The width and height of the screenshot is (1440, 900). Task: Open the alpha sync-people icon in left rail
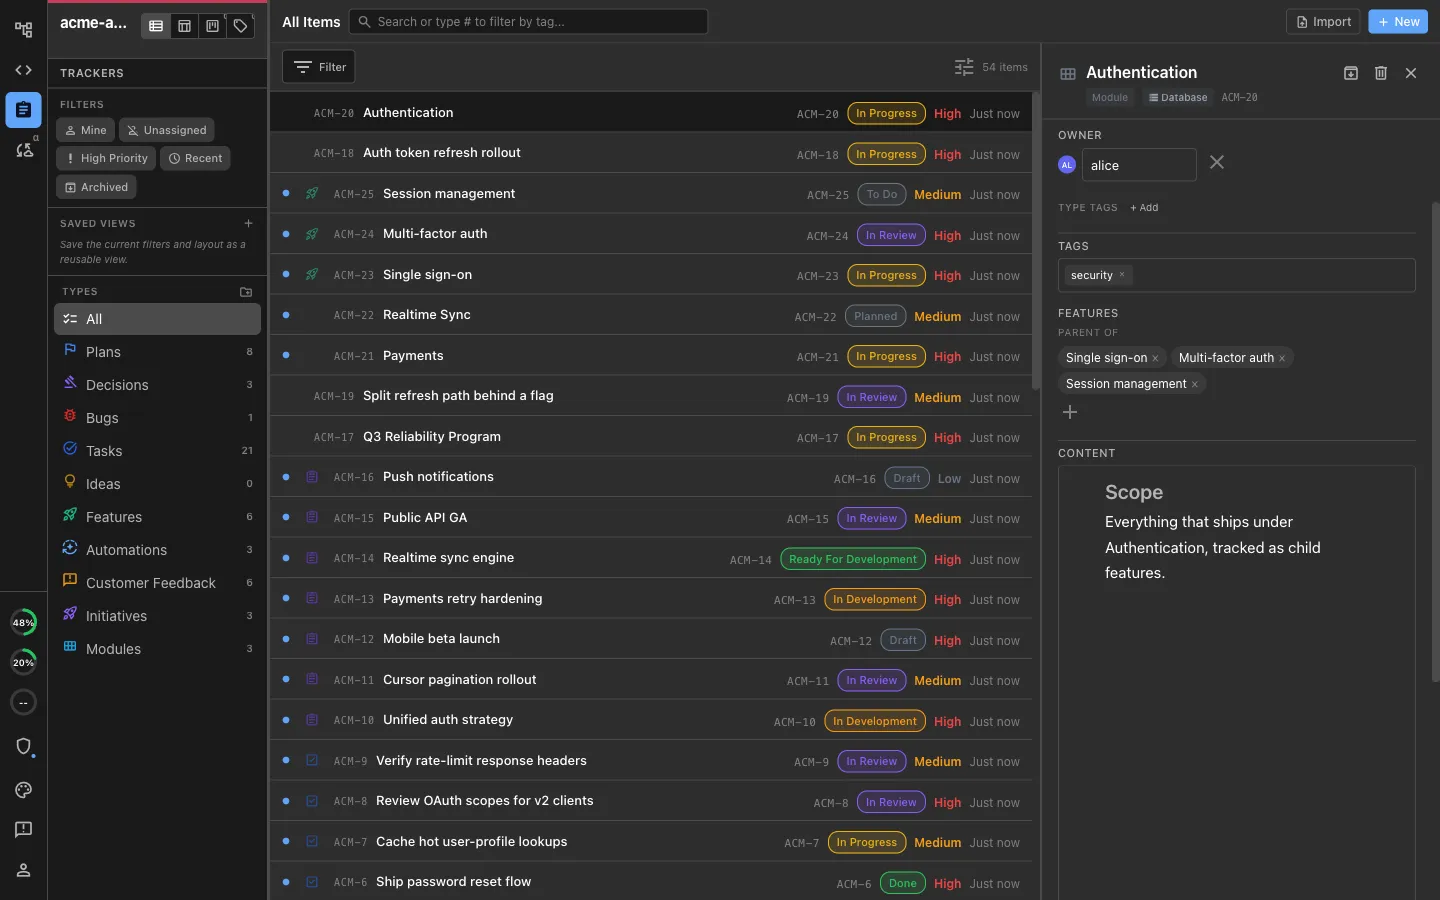(23, 150)
